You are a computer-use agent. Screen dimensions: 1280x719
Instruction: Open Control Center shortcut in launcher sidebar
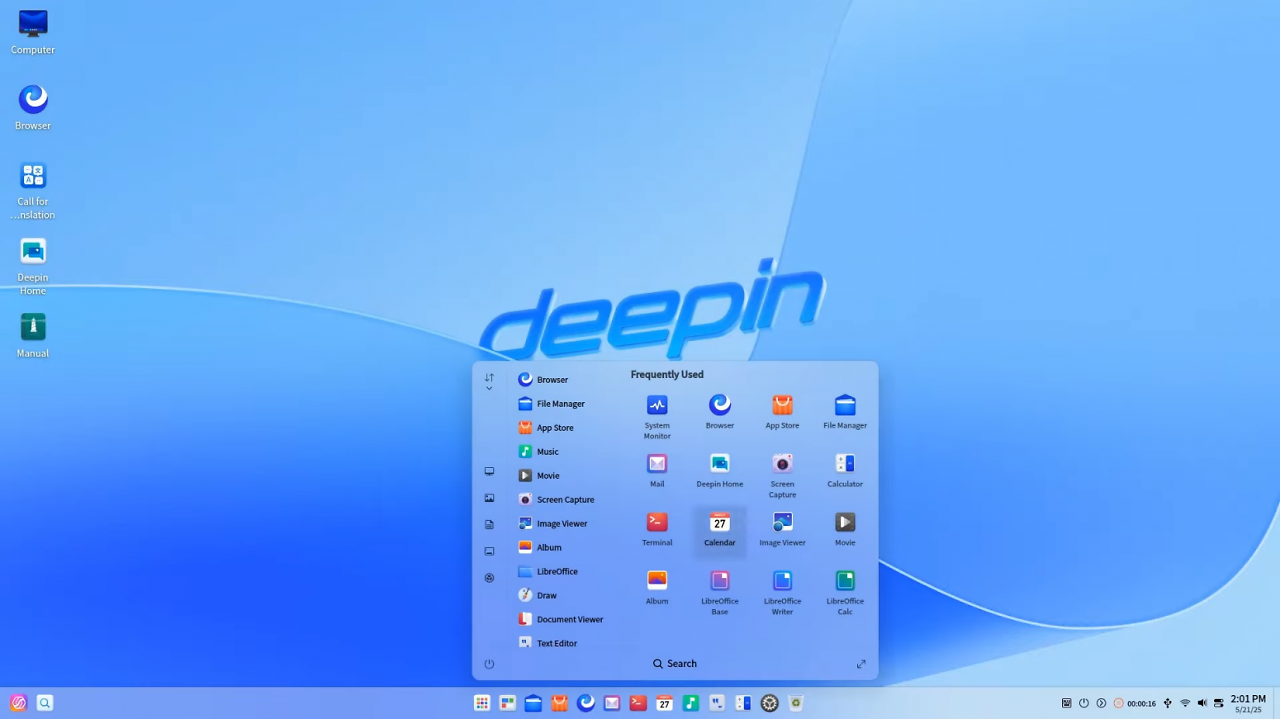pos(489,578)
